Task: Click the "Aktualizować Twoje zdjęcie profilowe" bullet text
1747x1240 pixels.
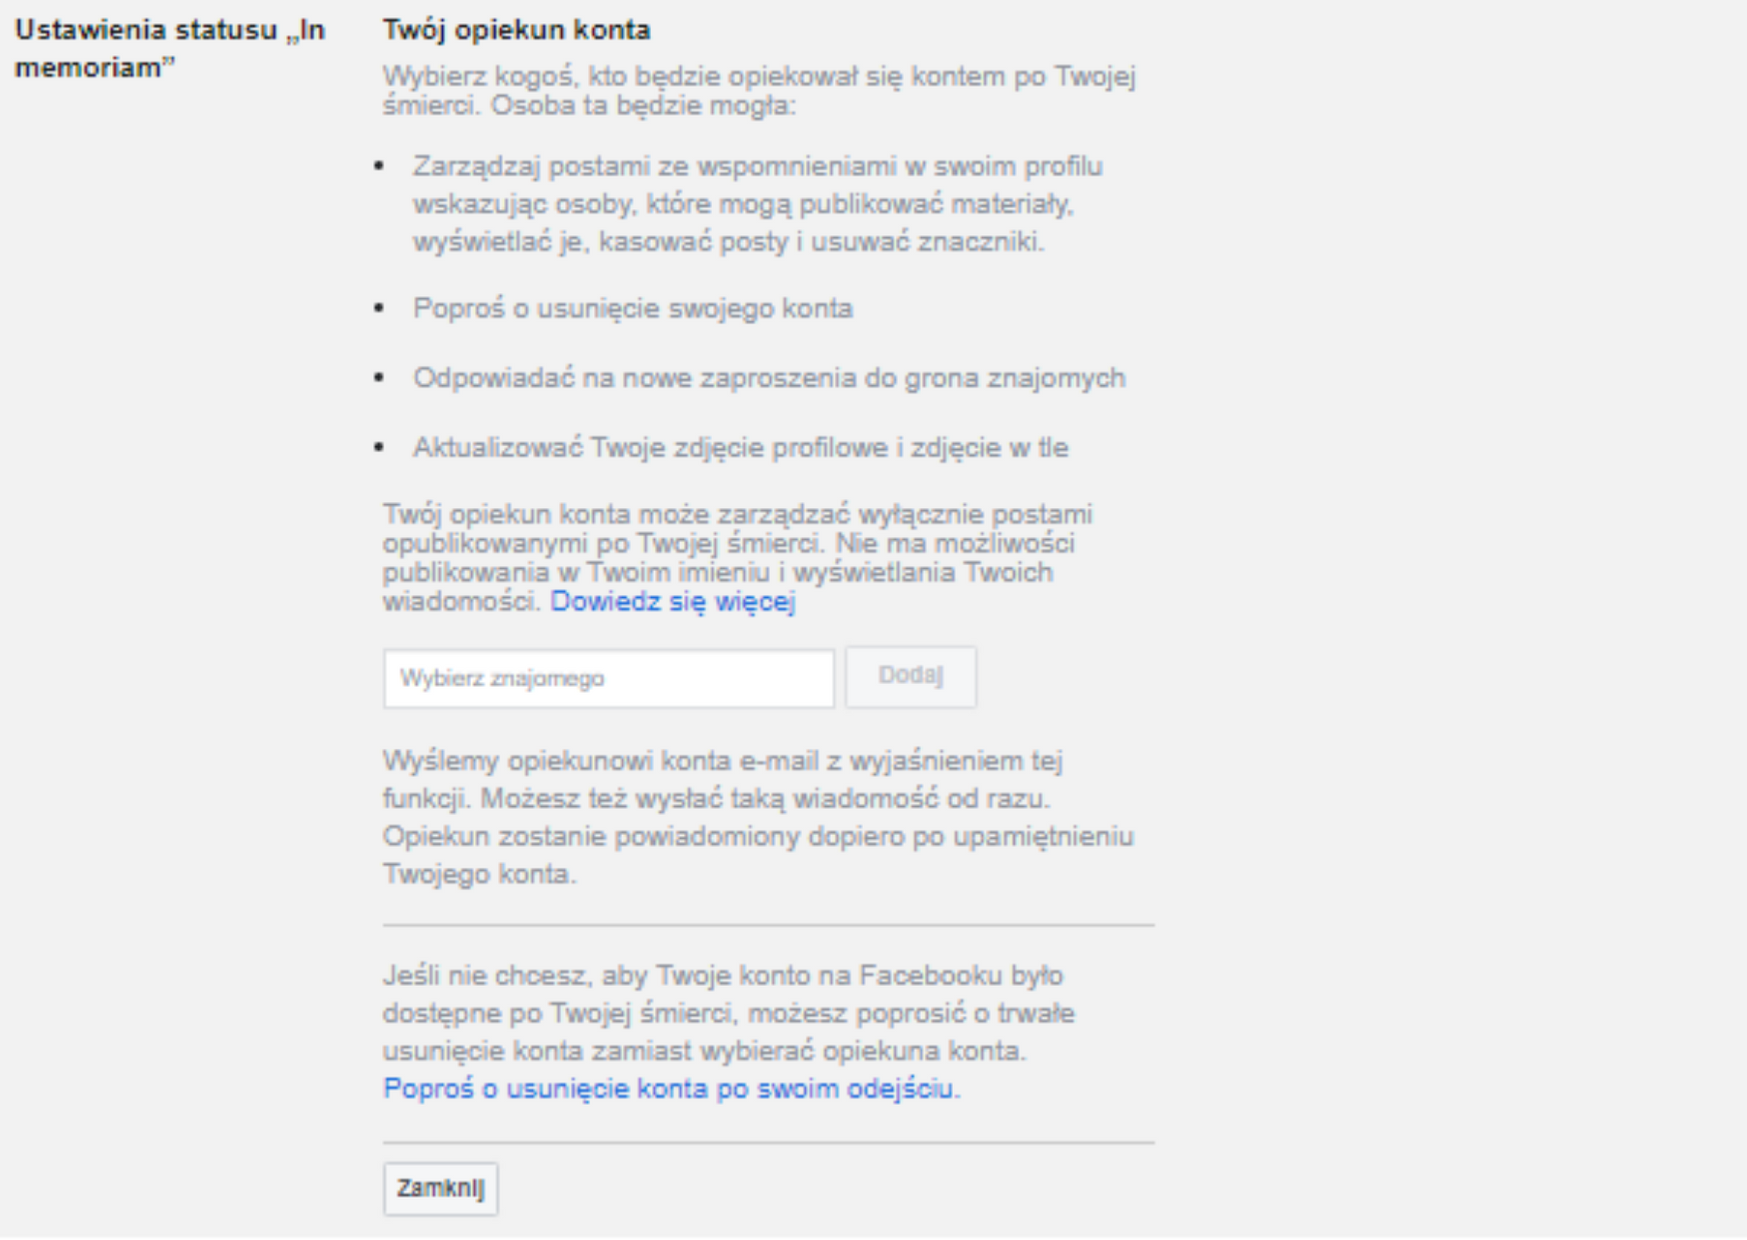Action: [740, 448]
